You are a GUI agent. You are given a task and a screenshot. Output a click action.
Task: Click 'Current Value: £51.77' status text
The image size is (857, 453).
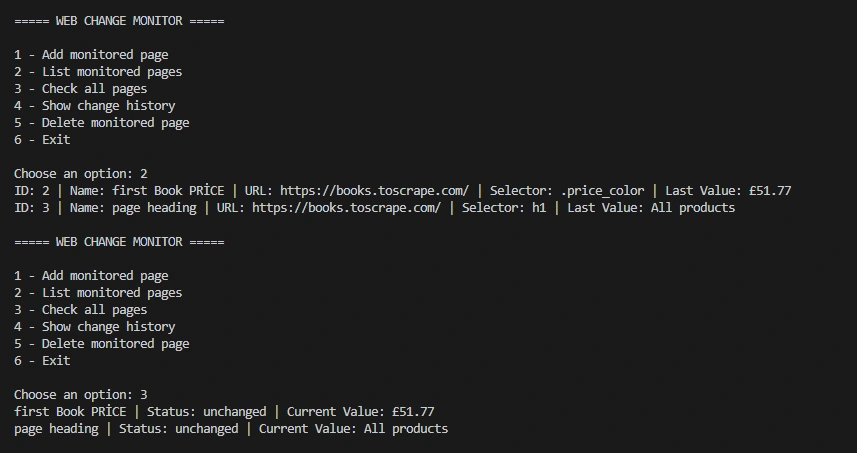click(361, 411)
